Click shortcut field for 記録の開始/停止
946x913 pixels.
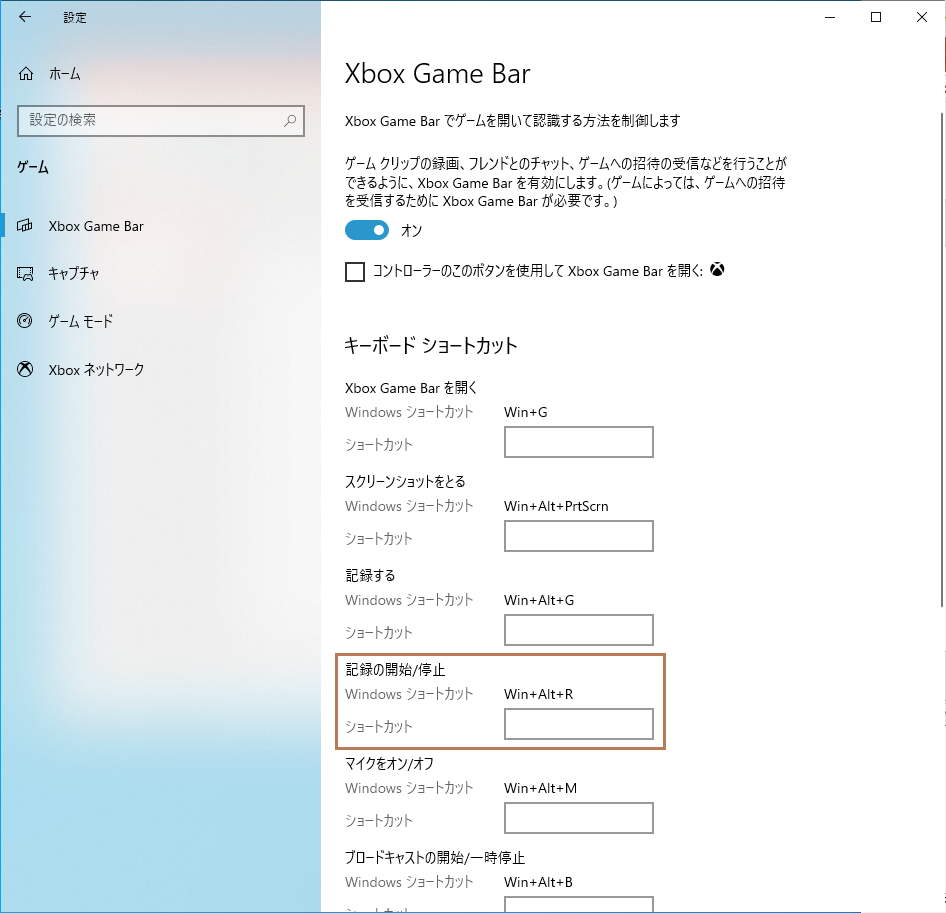pyautogui.click(x=579, y=724)
